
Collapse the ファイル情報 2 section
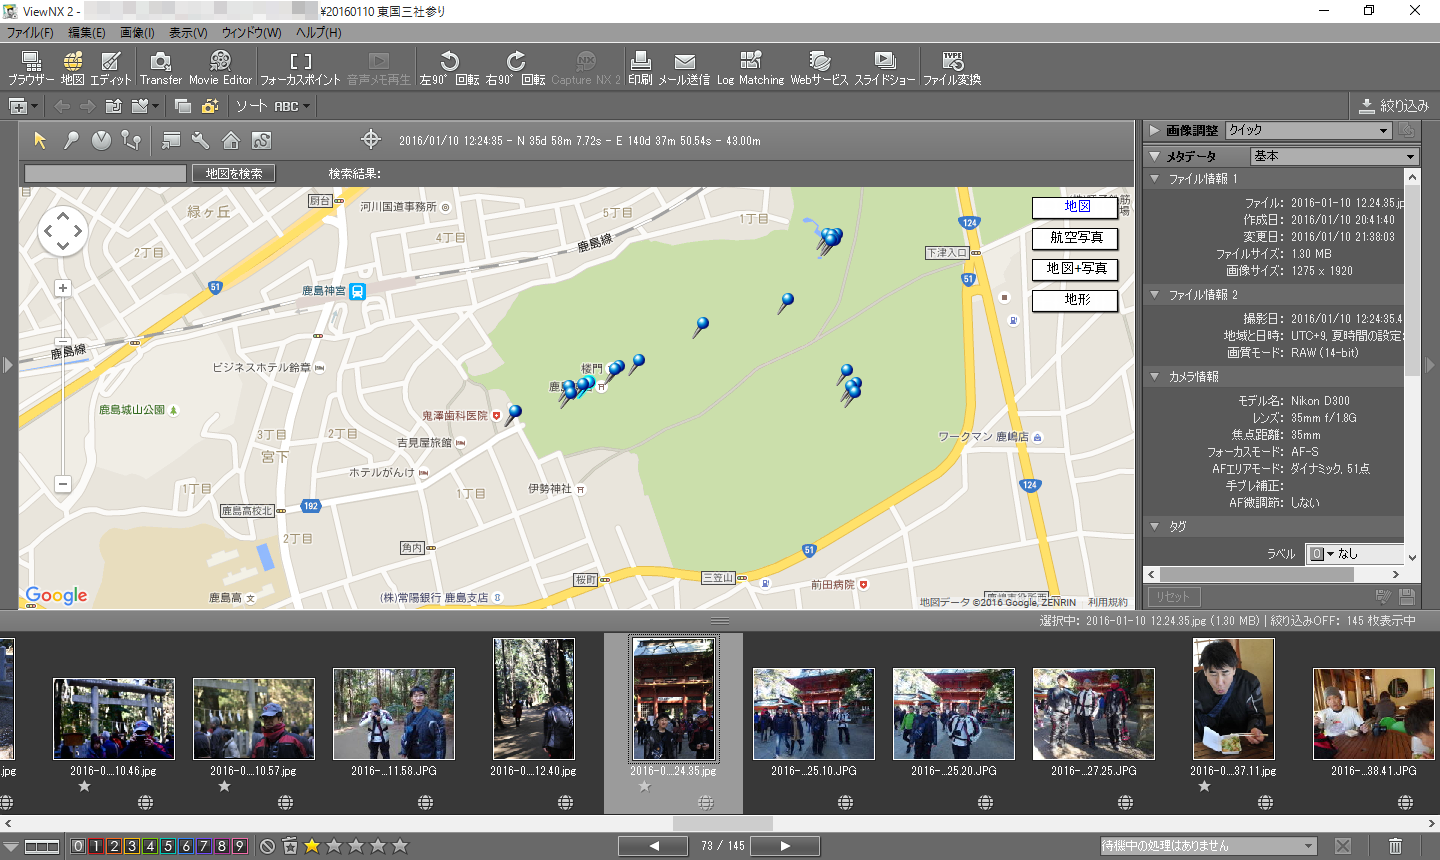click(x=1154, y=295)
